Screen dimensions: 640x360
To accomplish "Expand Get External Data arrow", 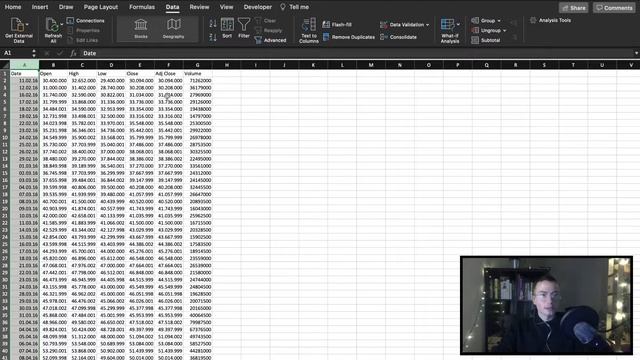I will click(x=27, y=24).
